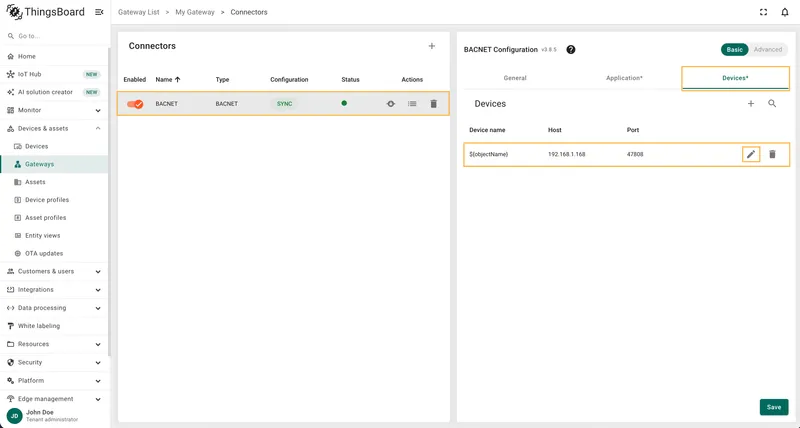The width and height of the screenshot is (800, 428).
Task: Switch to Advanced configuration mode
Action: tap(768, 49)
